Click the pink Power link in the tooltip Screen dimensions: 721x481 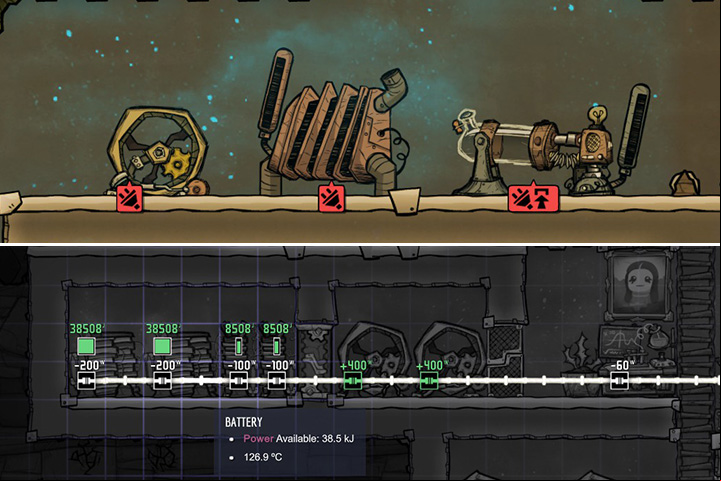258,438
